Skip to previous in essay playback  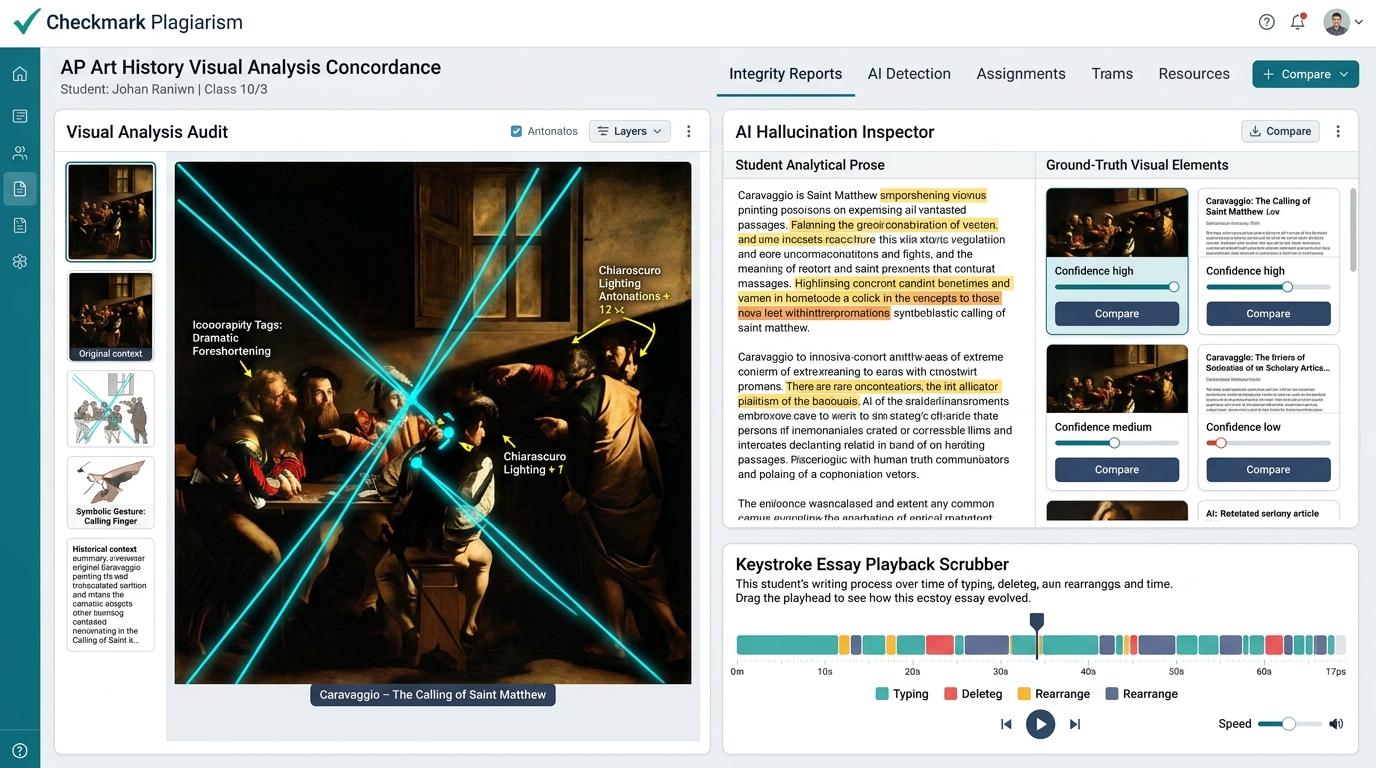[x=1006, y=724]
